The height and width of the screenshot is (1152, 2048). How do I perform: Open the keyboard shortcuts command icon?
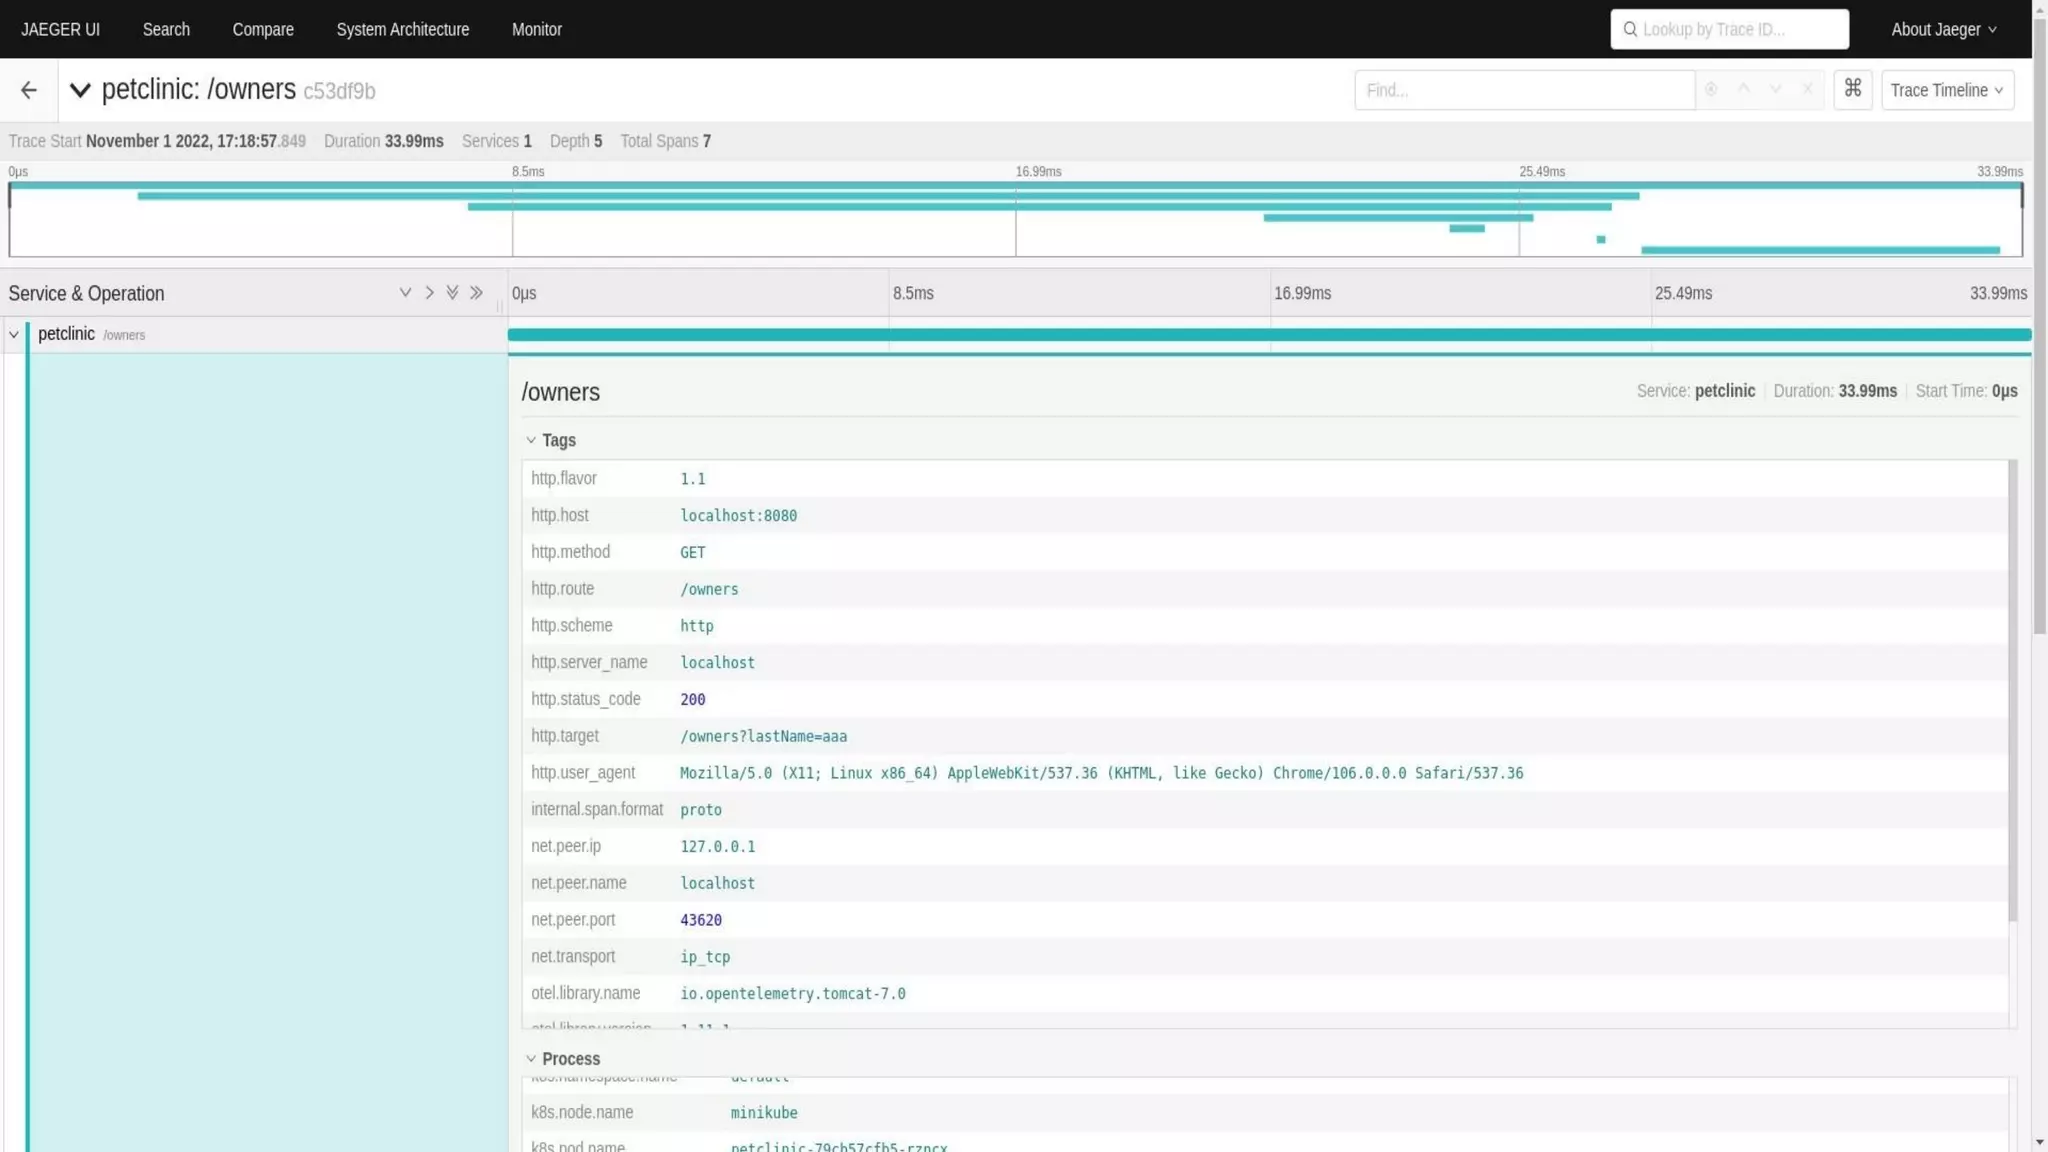point(1852,89)
